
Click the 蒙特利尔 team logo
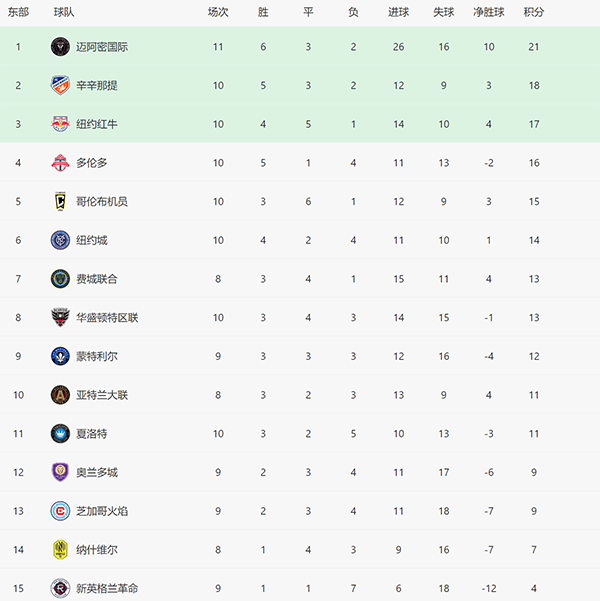coord(60,356)
